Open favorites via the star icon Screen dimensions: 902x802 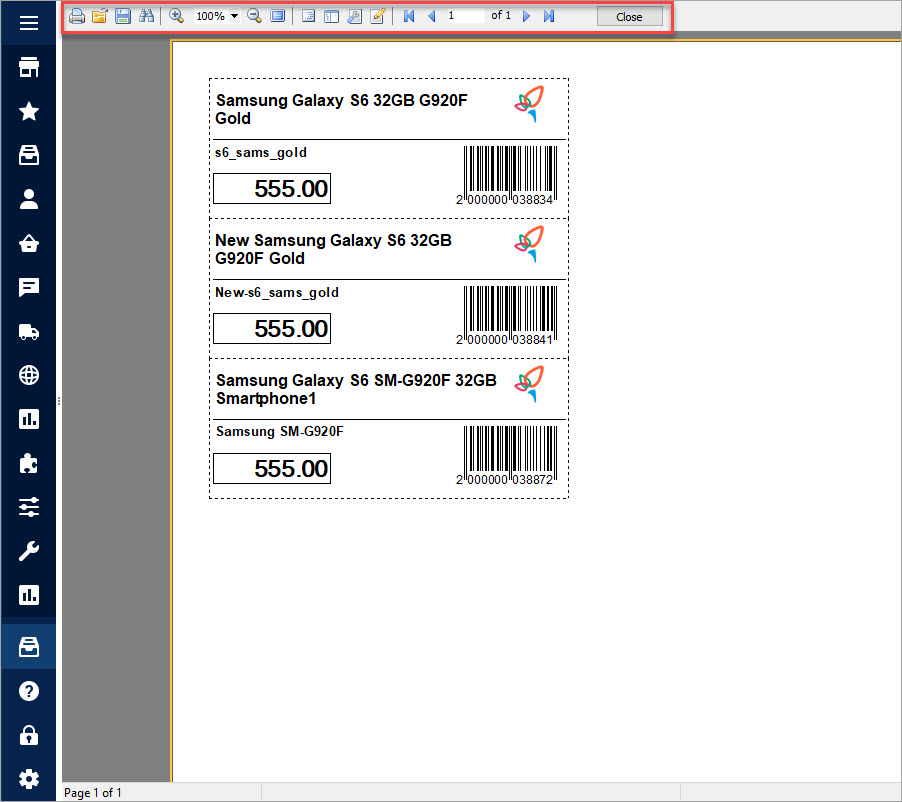point(29,111)
